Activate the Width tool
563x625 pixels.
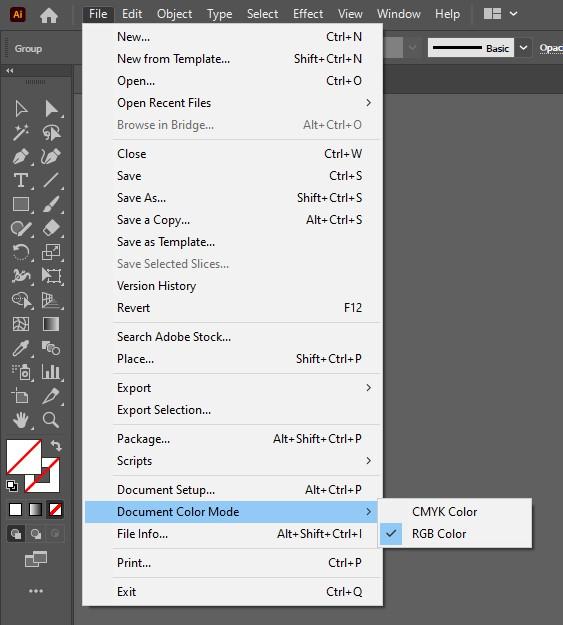(21, 276)
